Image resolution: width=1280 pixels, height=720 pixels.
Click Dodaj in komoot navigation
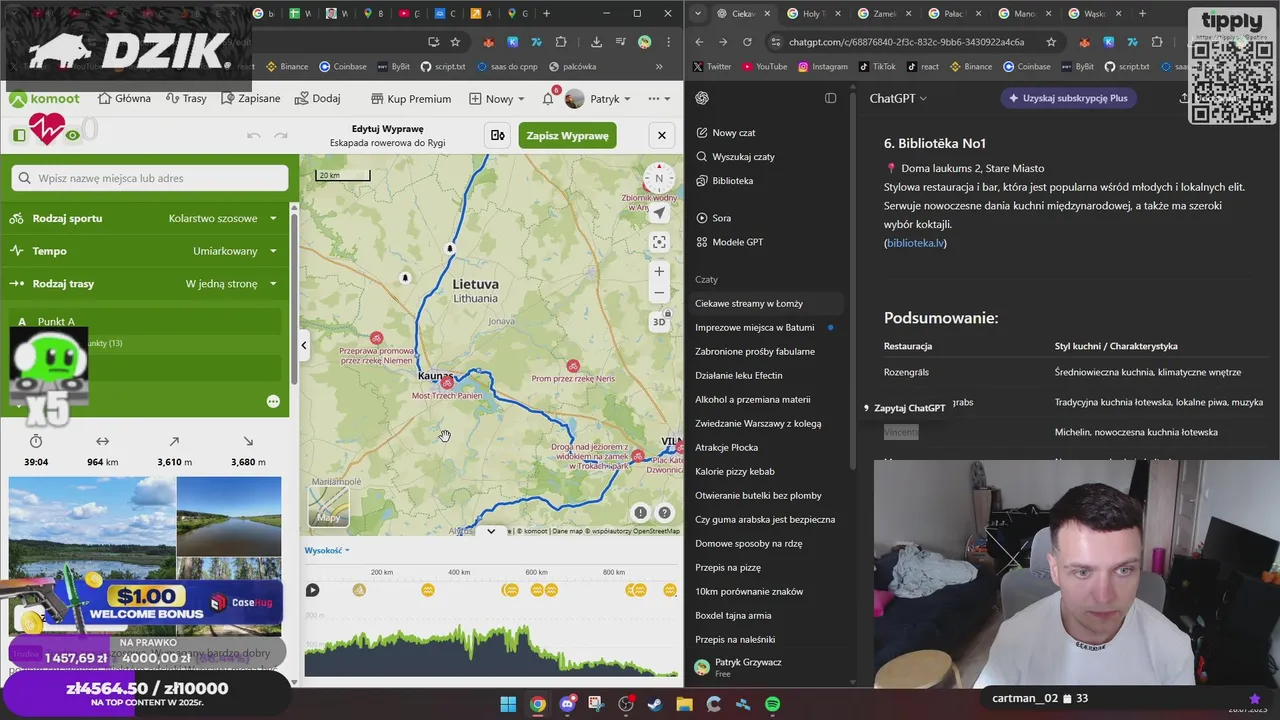[318, 99]
